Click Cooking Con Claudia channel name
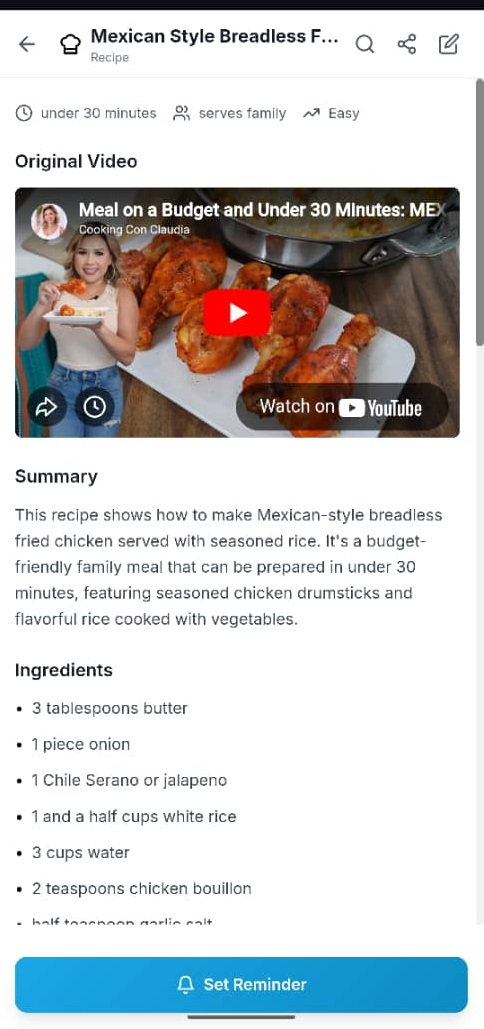The width and height of the screenshot is (484, 1029). tap(134, 230)
